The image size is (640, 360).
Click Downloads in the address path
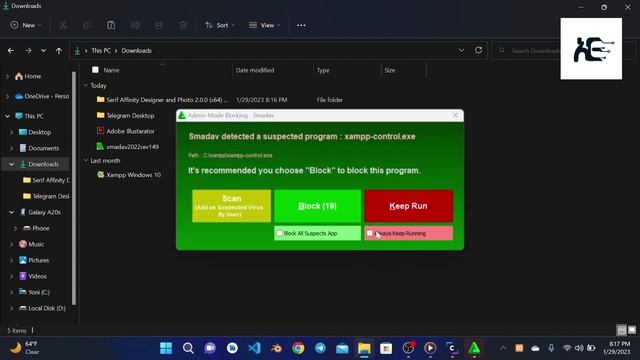(136, 51)
